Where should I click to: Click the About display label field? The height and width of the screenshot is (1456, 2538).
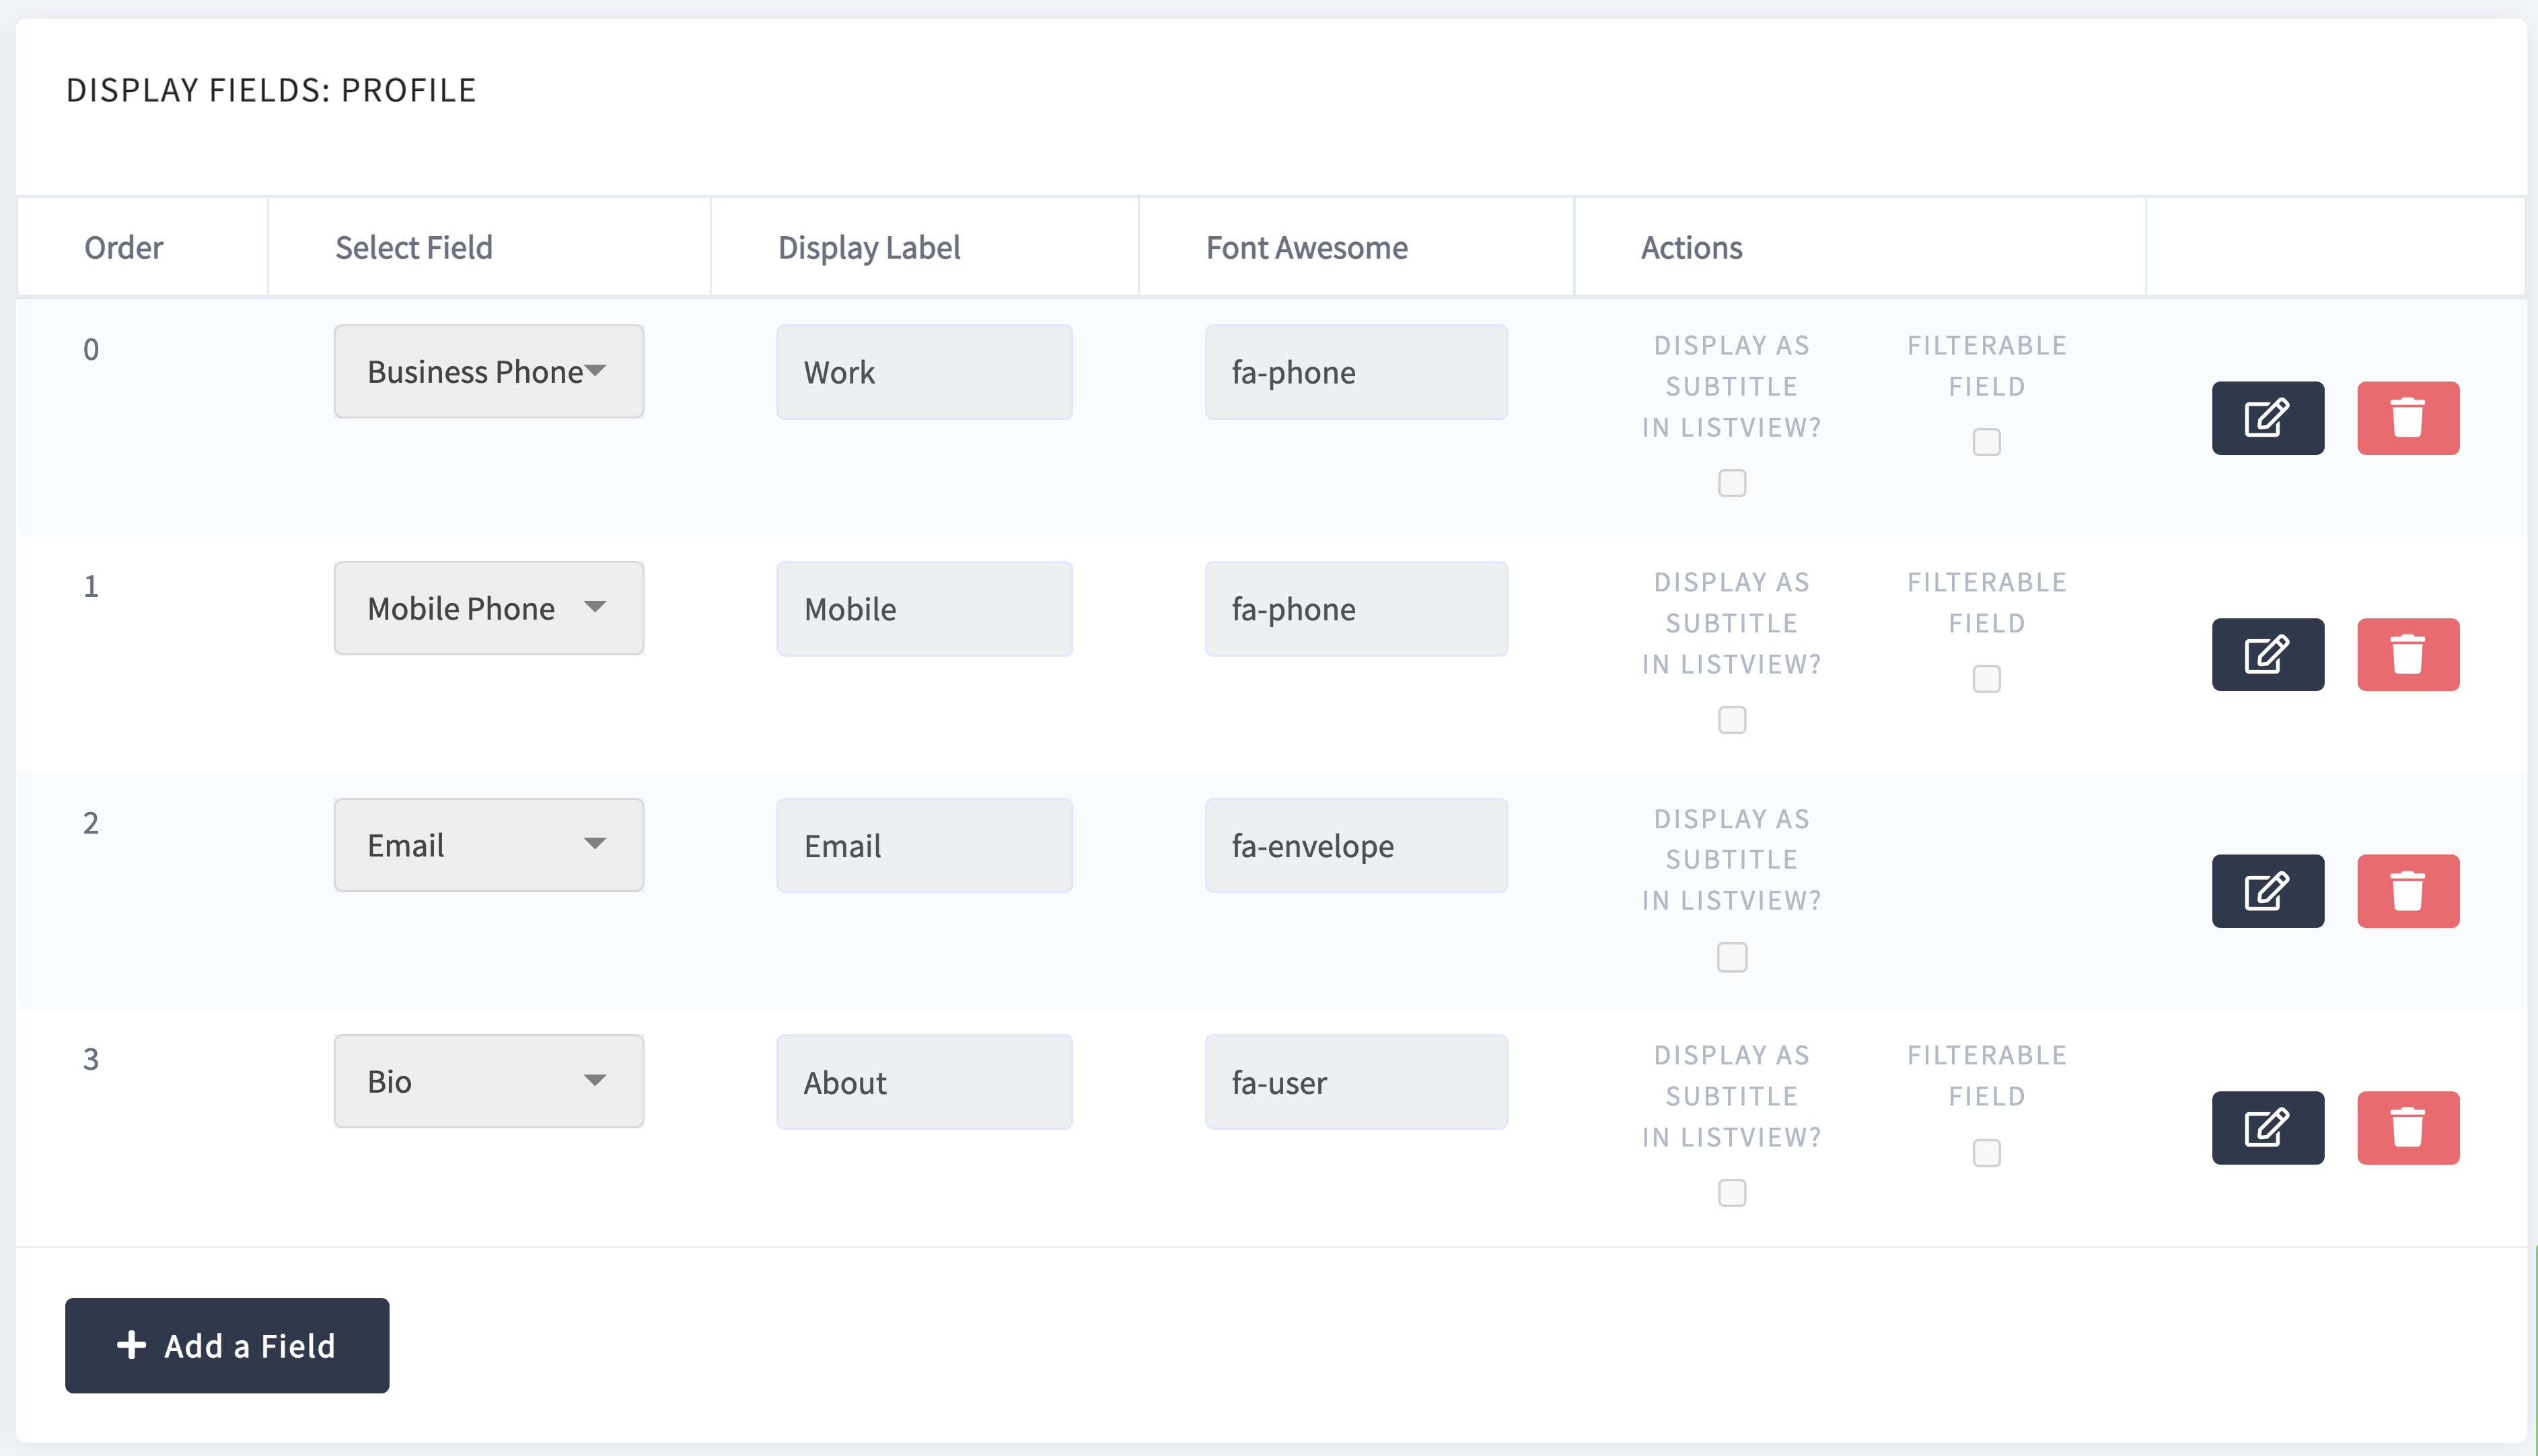(924, 1082)
